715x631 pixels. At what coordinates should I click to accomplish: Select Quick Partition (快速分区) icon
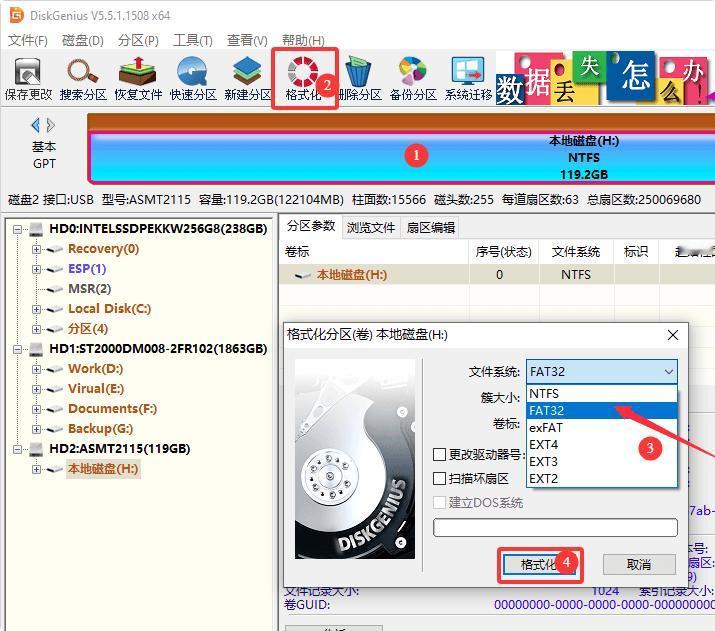tap(192, 72)
